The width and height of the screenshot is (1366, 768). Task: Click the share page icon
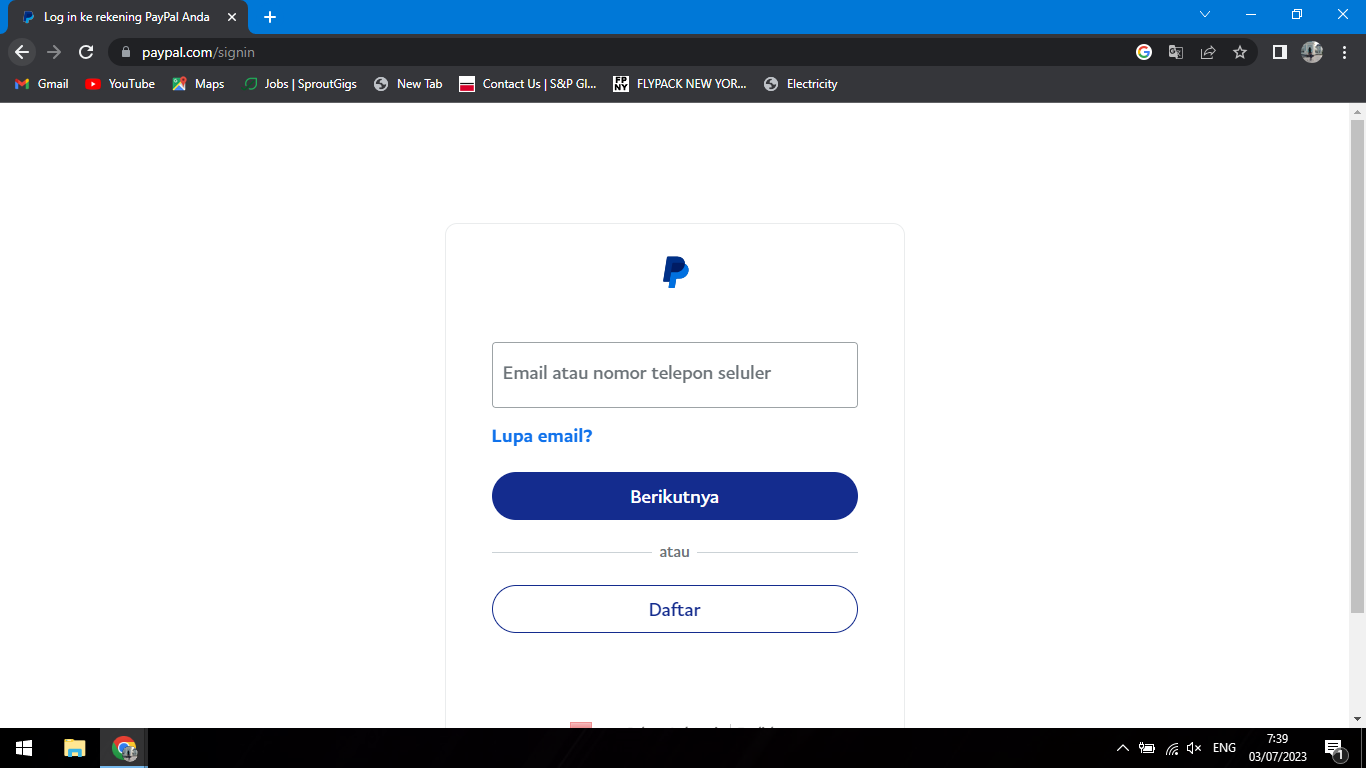click(x=1208, y=52)
